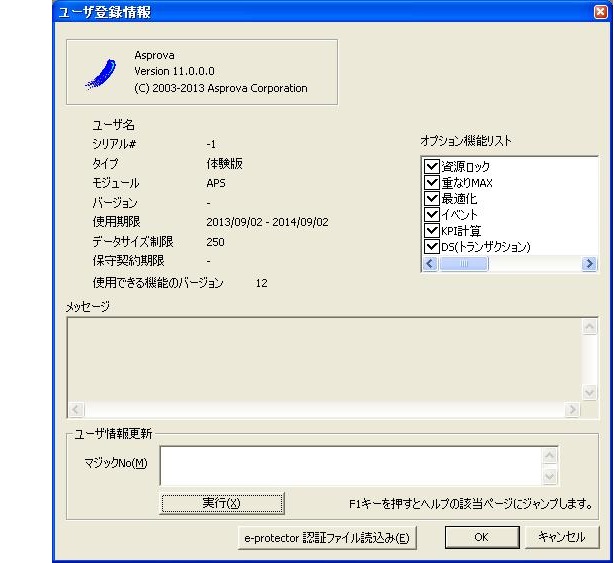Toggle the 重なりMAX checkbox
615x563 pixels.
click(x=431, y=182)
